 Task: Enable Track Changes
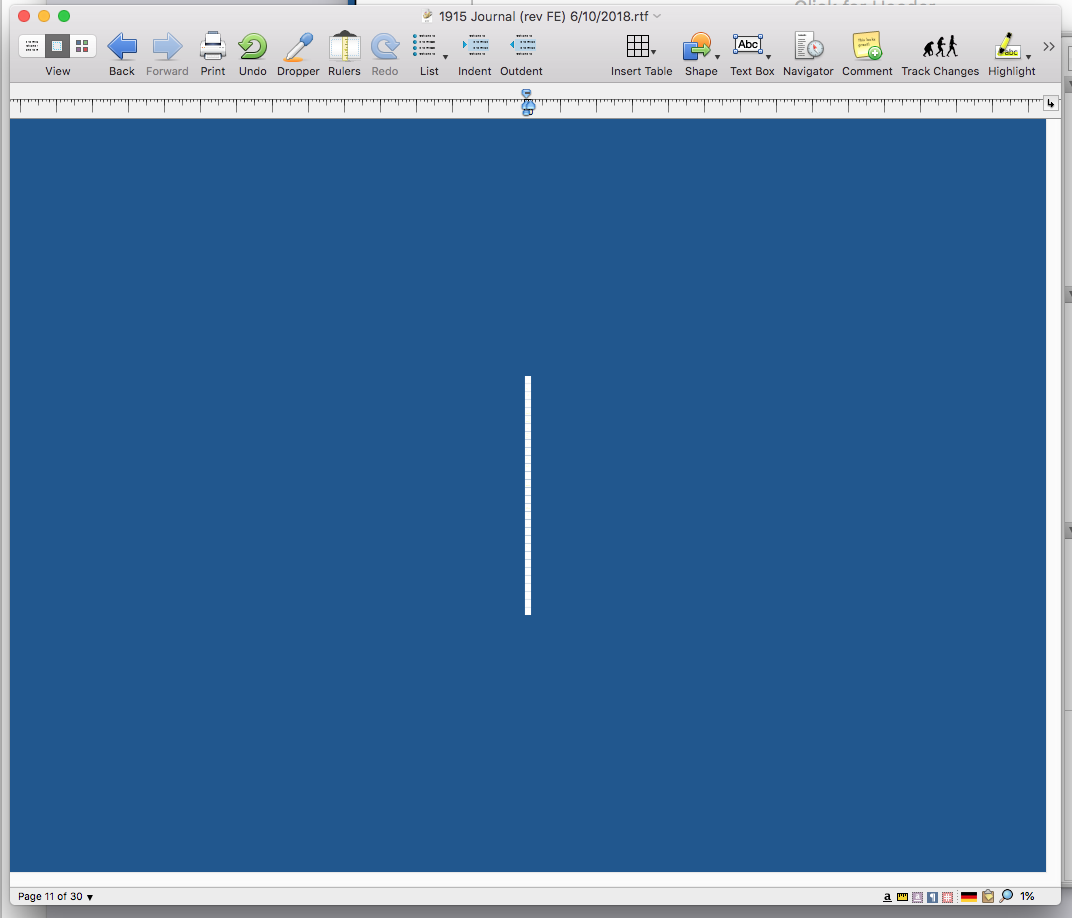pos(939,46)
